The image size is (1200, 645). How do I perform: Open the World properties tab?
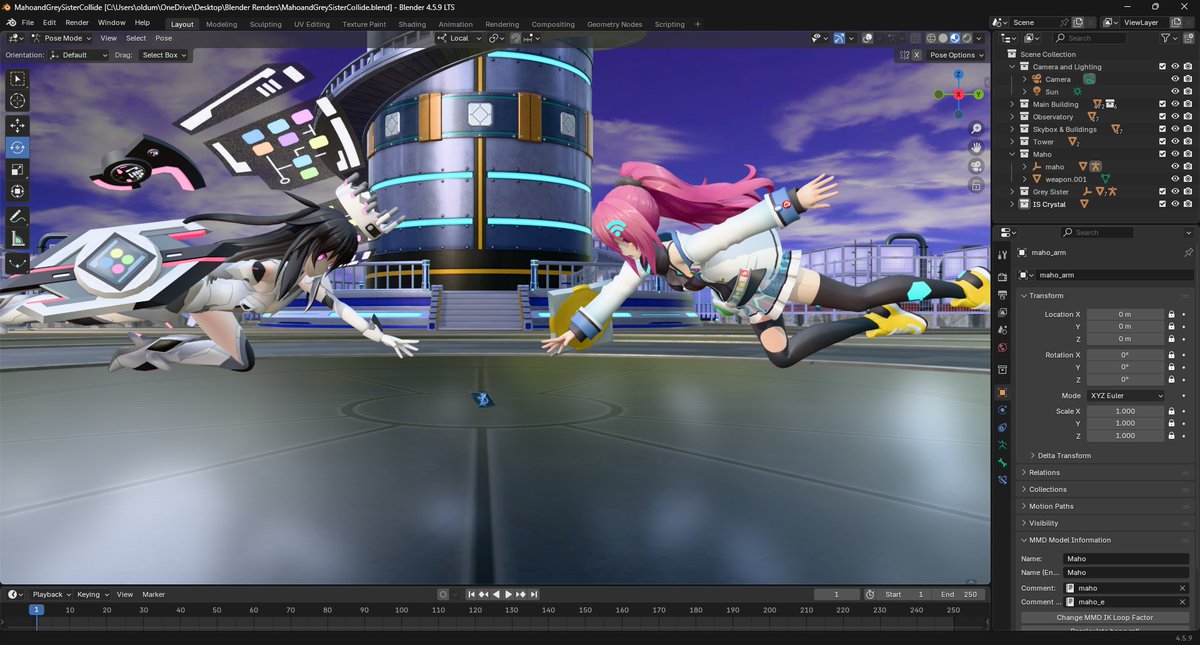click(1002, 347)
